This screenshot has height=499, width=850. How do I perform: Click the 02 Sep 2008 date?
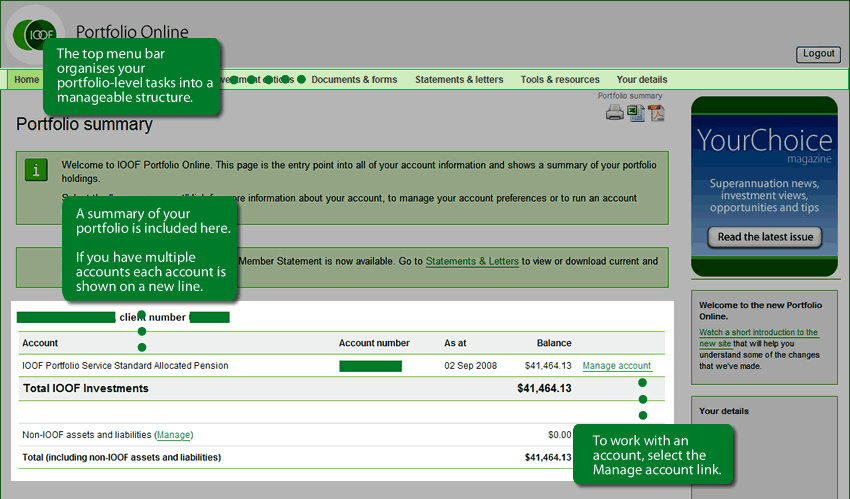pos(471,366)
